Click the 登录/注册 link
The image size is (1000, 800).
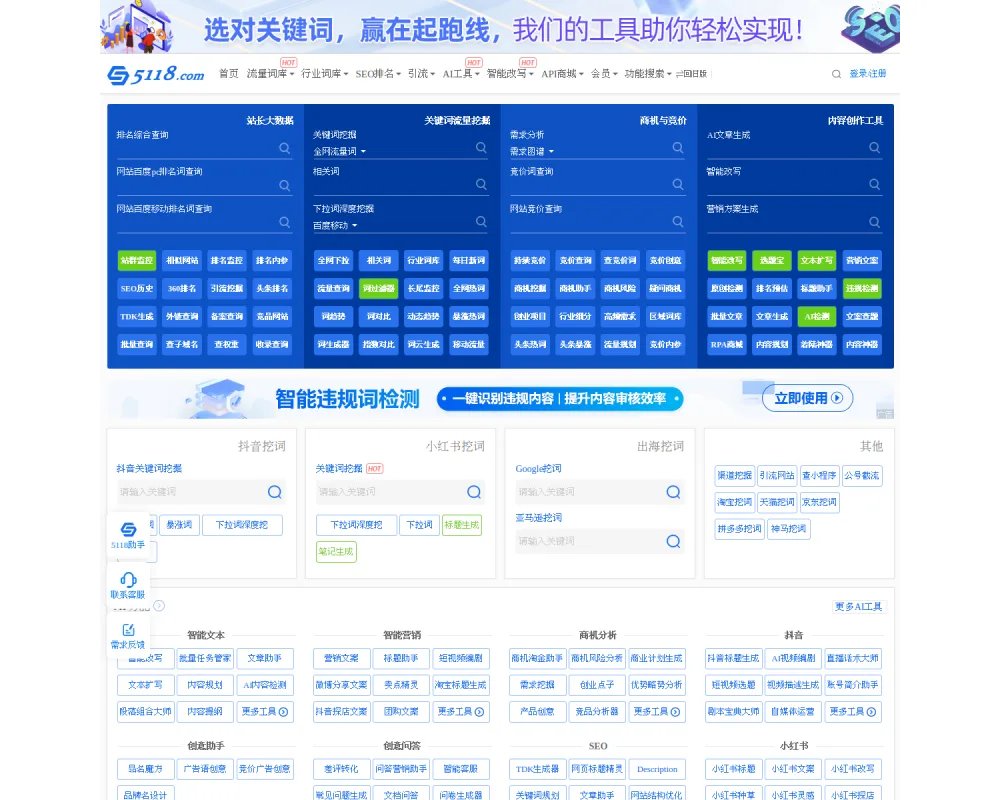coord(868,74)
